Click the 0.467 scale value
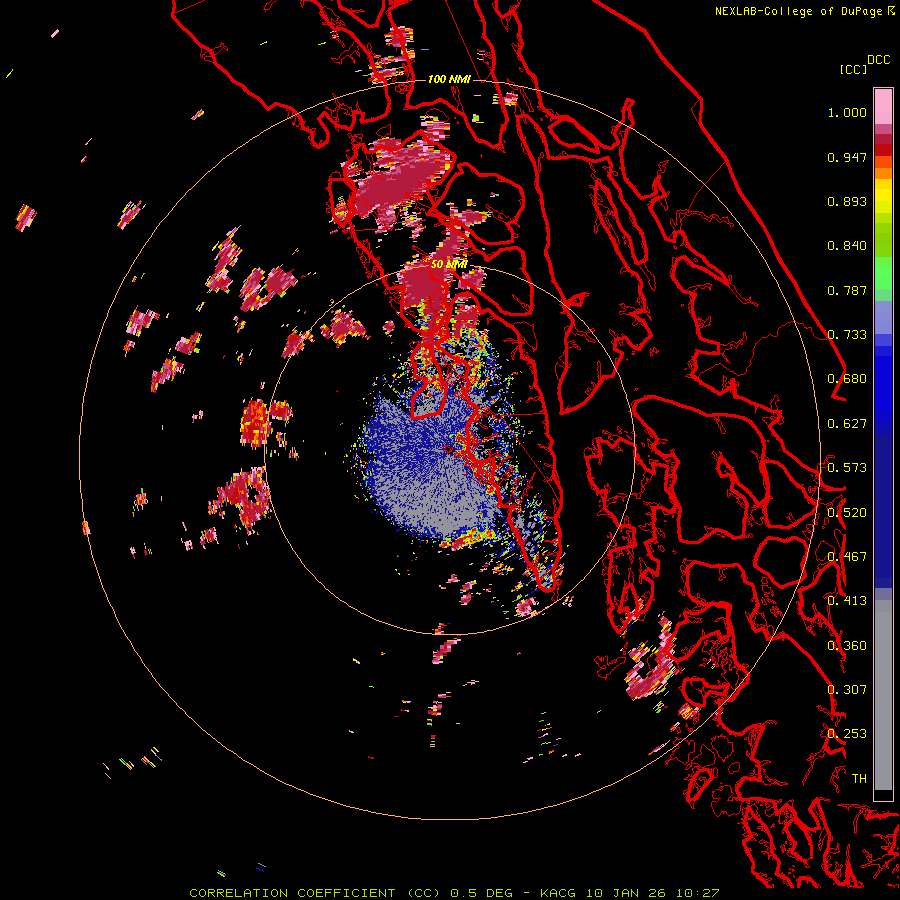The width and height of the screenshot is (900, 900). point(847,557)
